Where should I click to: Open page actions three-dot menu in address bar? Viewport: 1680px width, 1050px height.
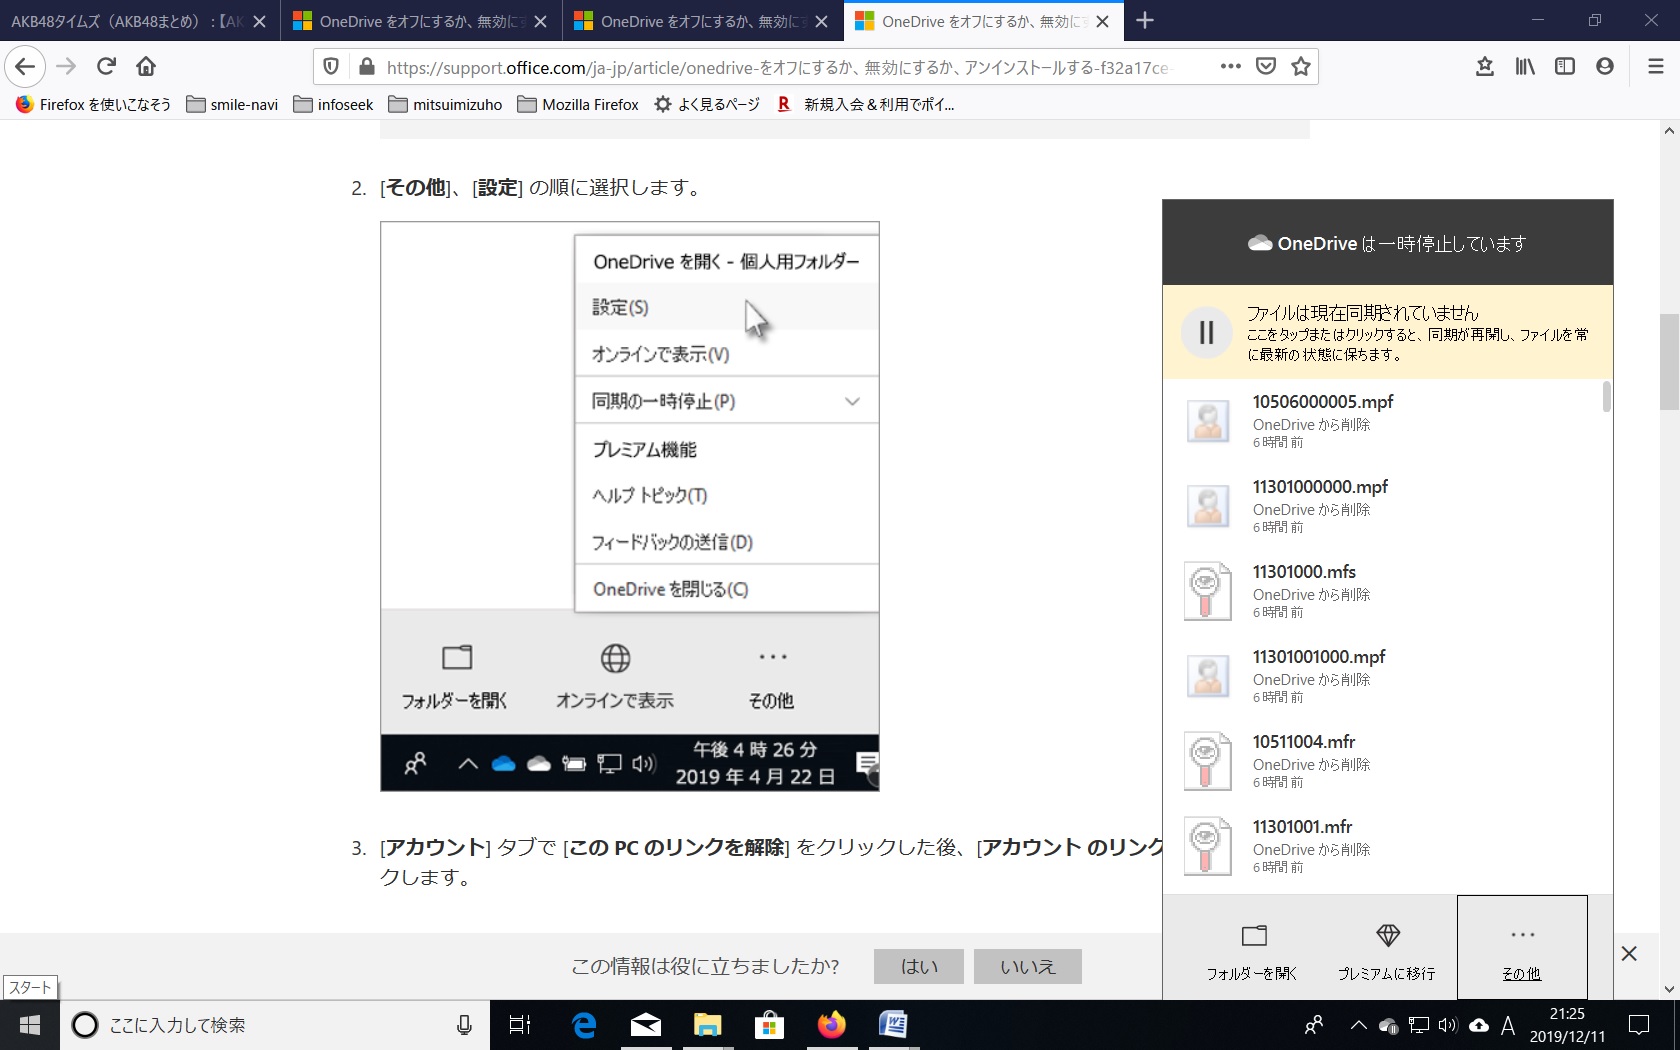click(x=1231, y=67)
